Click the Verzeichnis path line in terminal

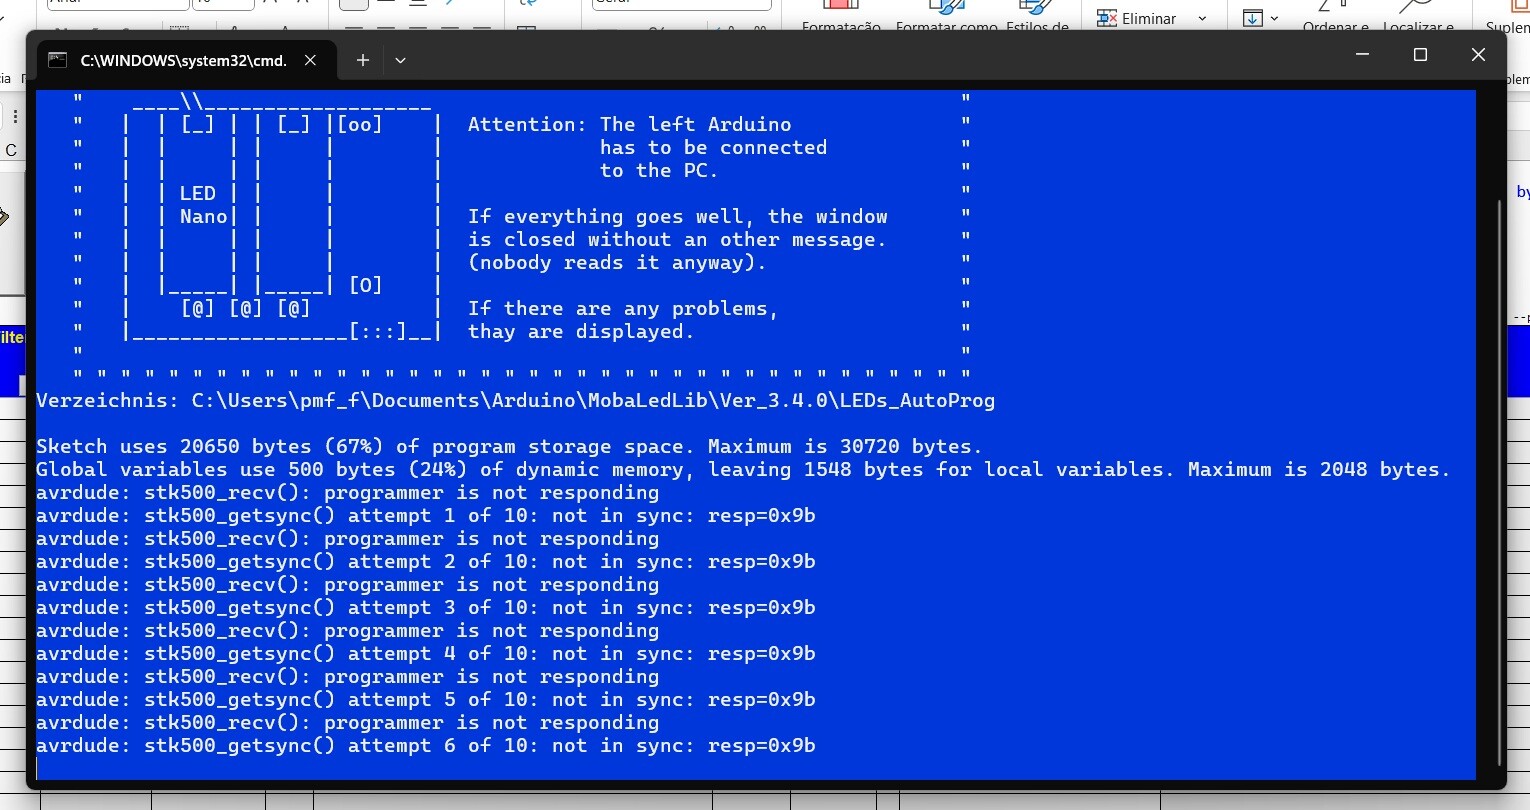click(x=515, y=401)
